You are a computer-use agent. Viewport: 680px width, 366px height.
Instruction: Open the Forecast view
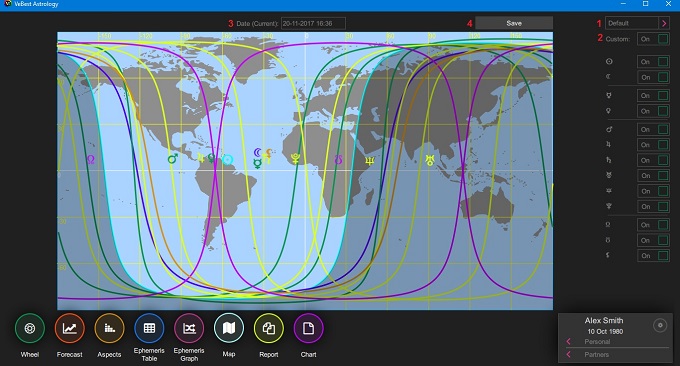click(69, 328)
